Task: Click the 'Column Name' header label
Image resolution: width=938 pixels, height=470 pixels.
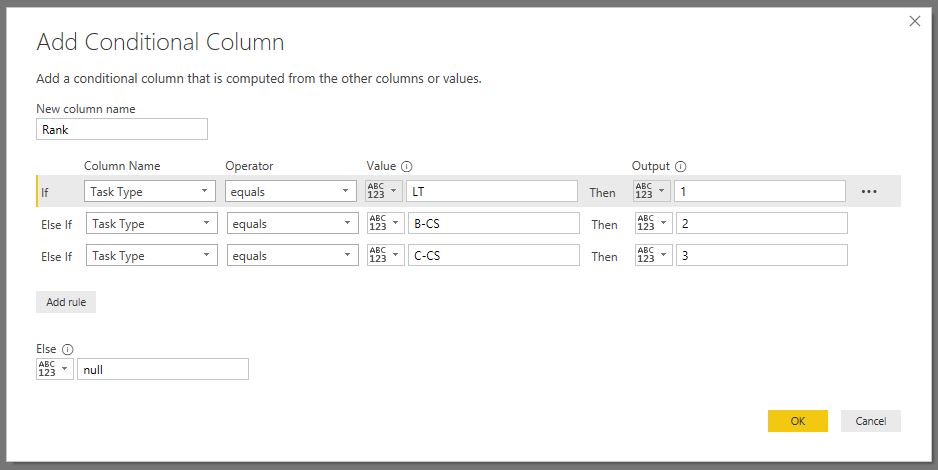Action: 122,166
